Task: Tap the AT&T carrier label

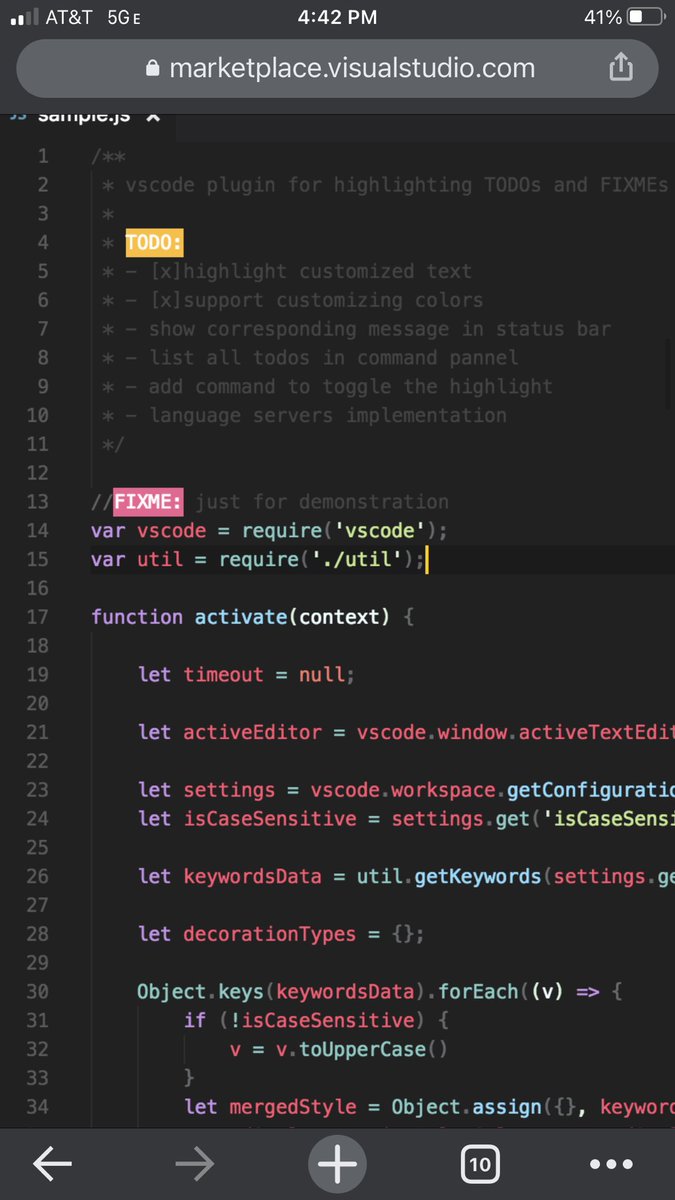Action: coord(71,17)
